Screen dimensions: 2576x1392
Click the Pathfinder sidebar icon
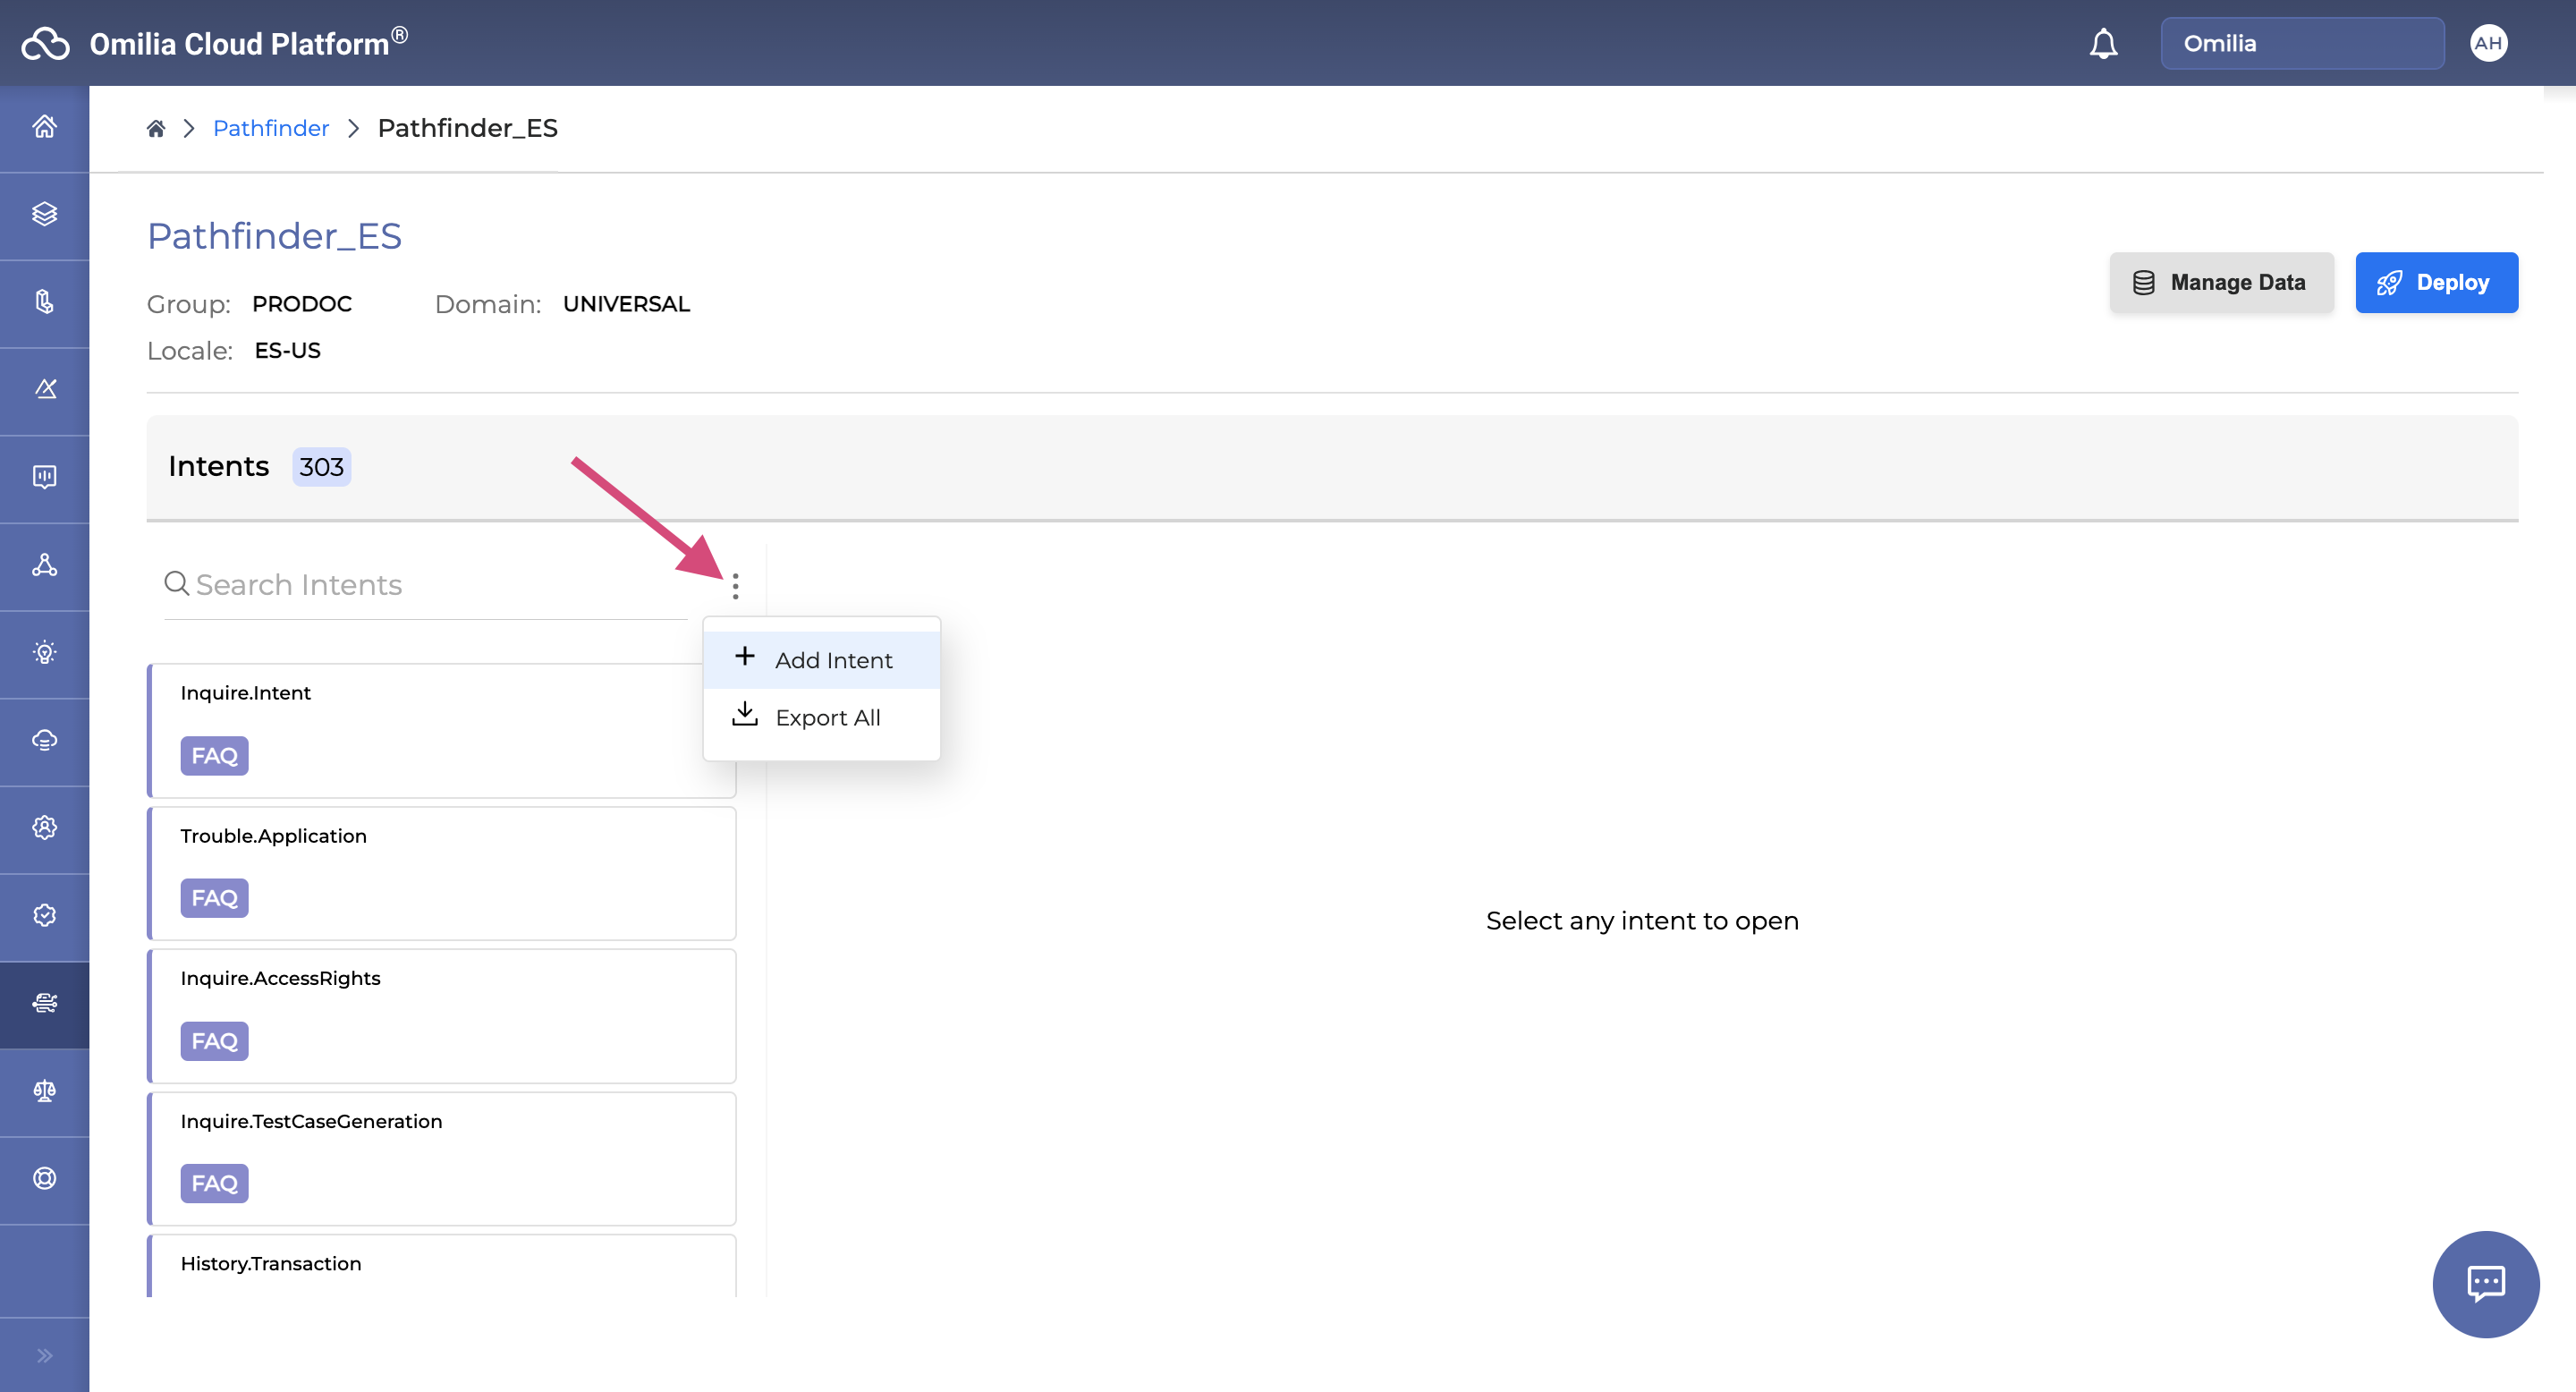pos(44,1003)
